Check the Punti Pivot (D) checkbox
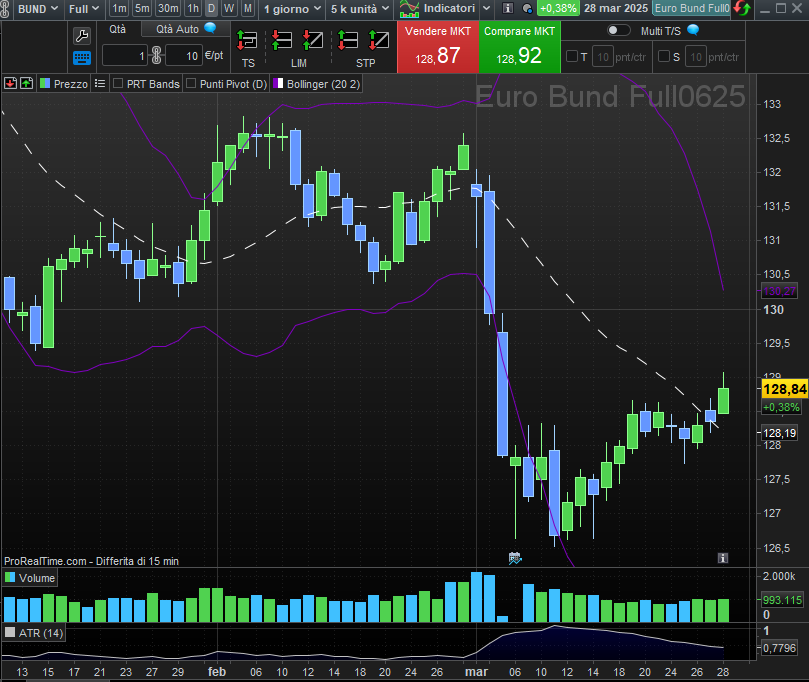 tap(190, 84)
